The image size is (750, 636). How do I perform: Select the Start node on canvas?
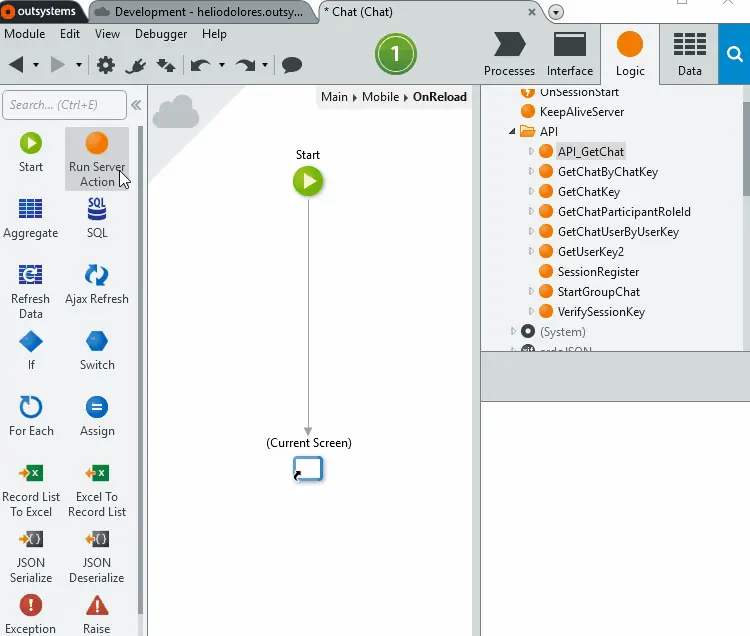[x=308, y=181]
